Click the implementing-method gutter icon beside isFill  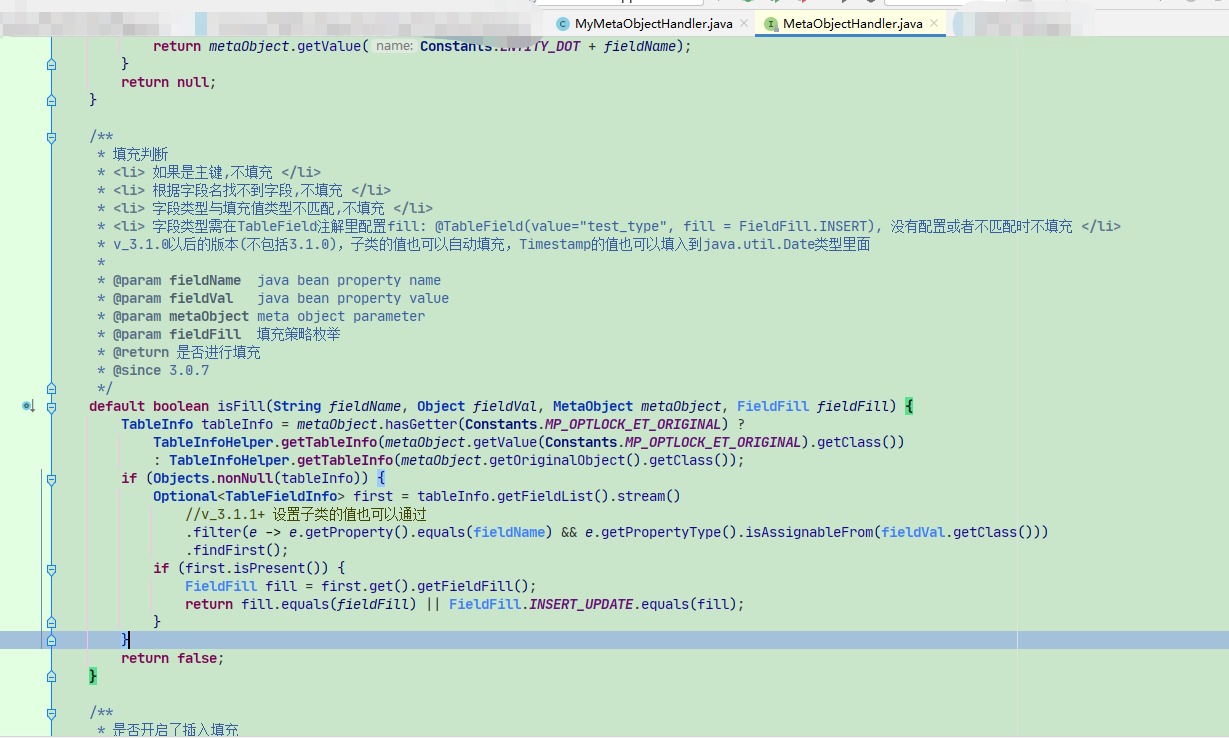pos(27,407)
